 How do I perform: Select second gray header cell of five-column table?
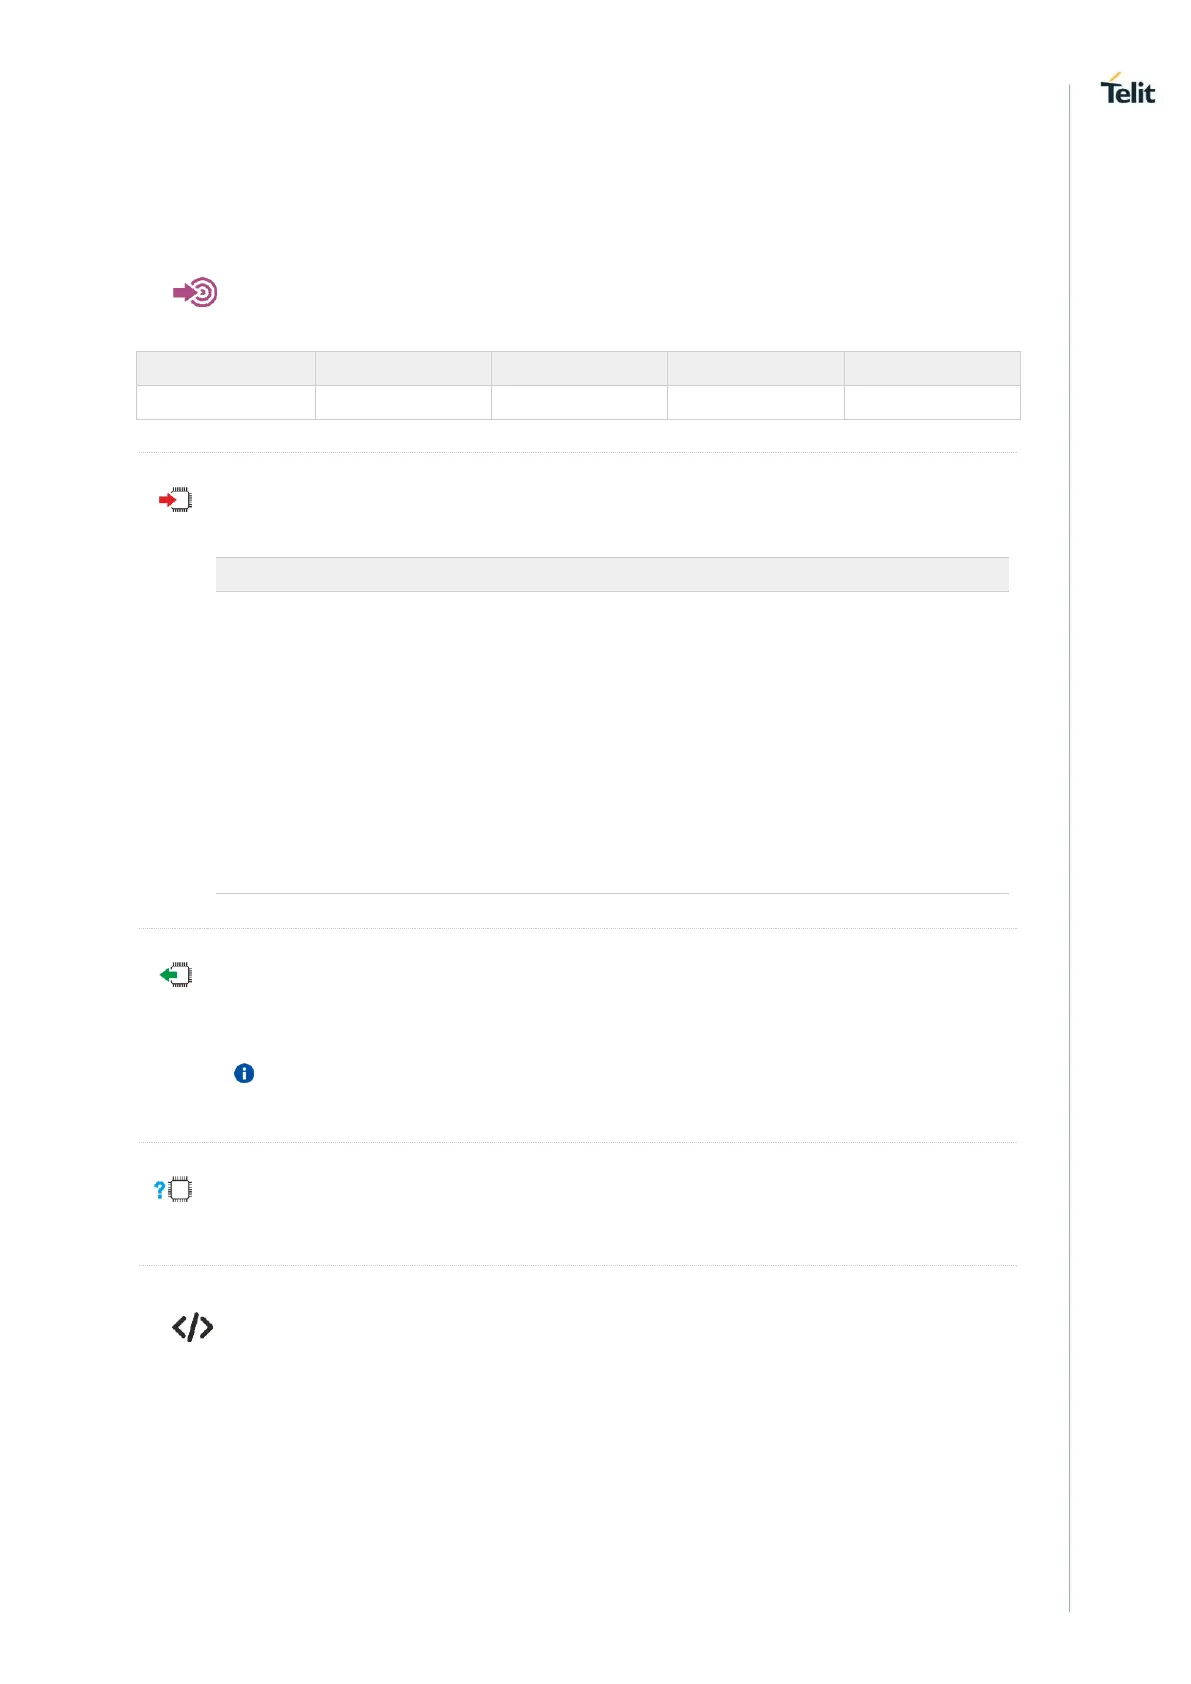(x=403, y=368)
